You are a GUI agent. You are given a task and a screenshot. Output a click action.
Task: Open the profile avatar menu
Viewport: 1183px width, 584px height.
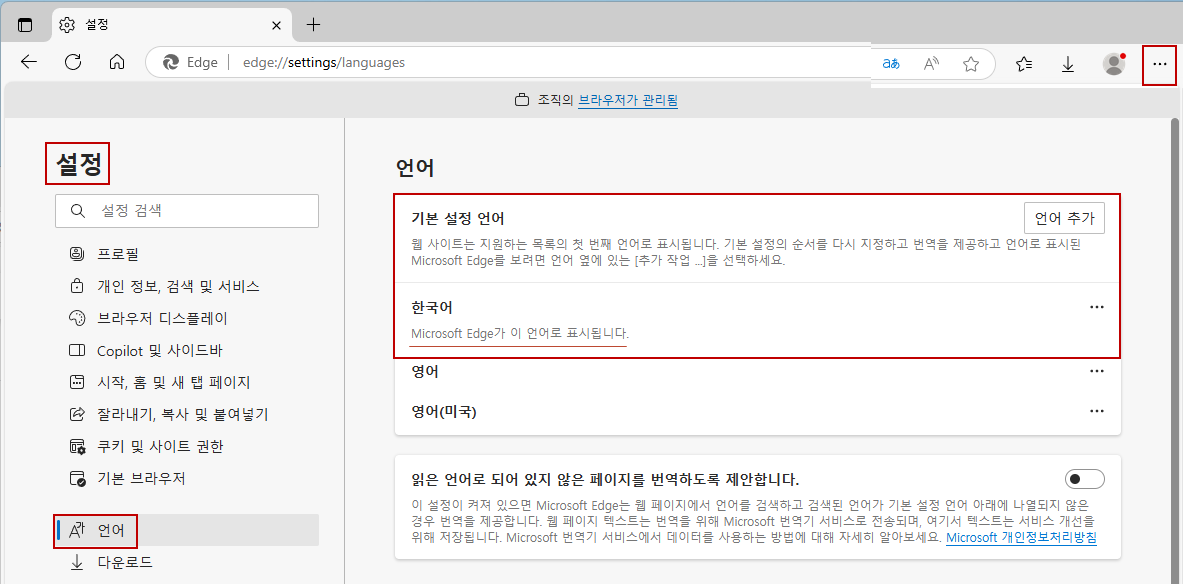[1114, 64]
